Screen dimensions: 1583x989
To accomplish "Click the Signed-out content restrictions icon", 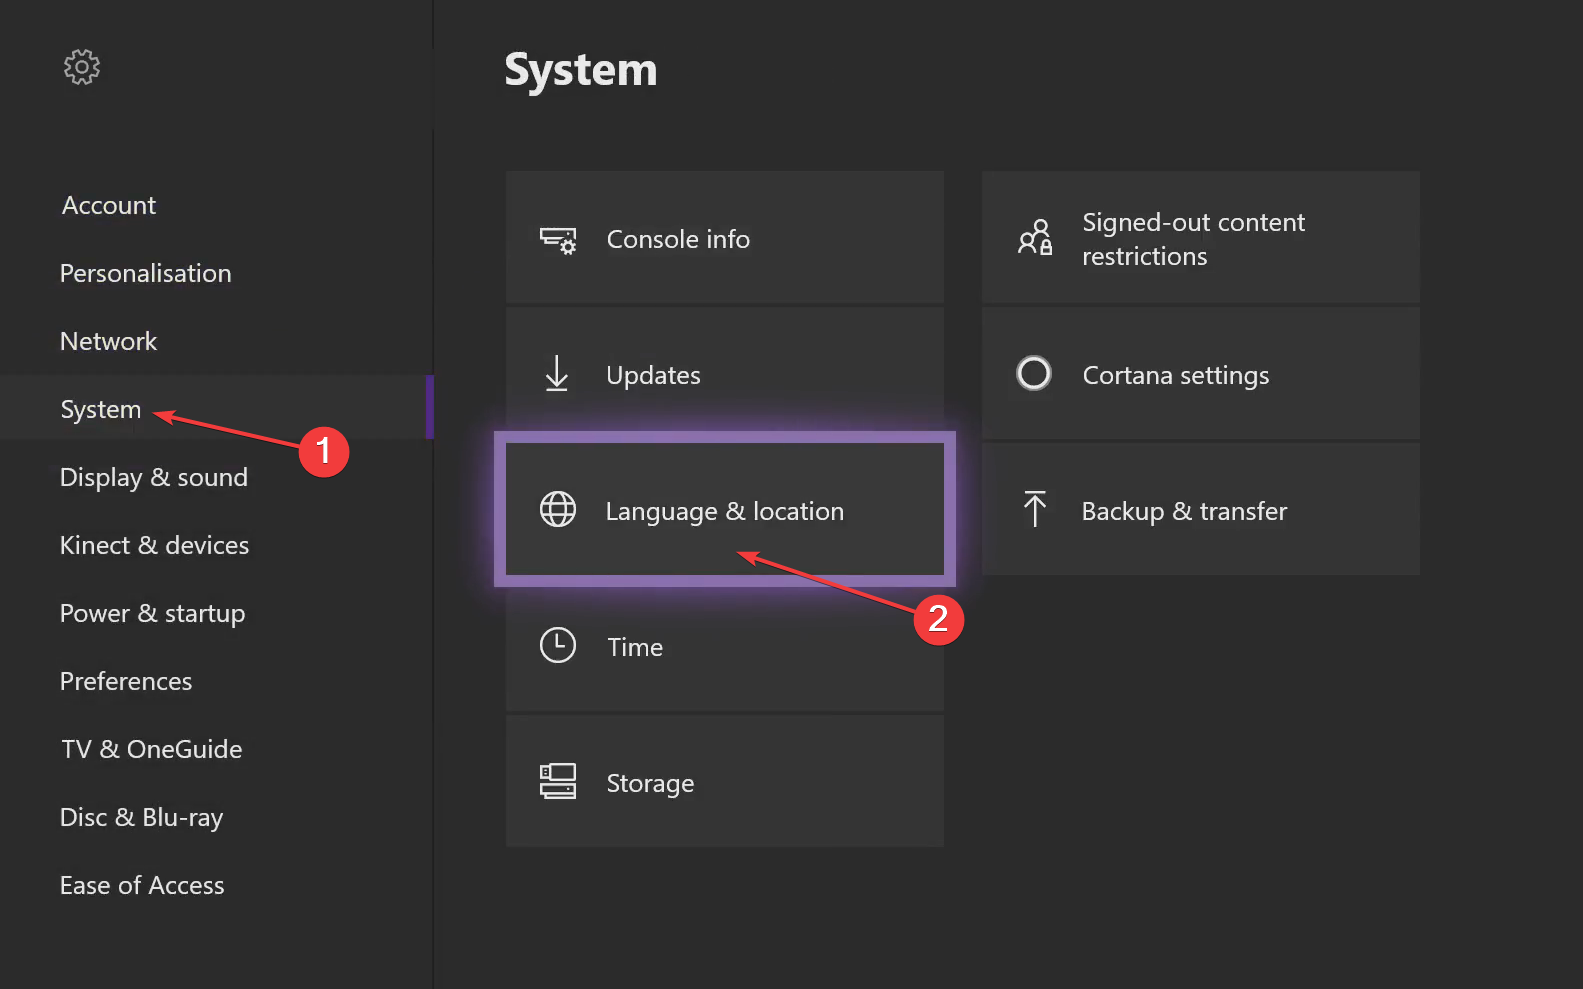I will 1035,238.
